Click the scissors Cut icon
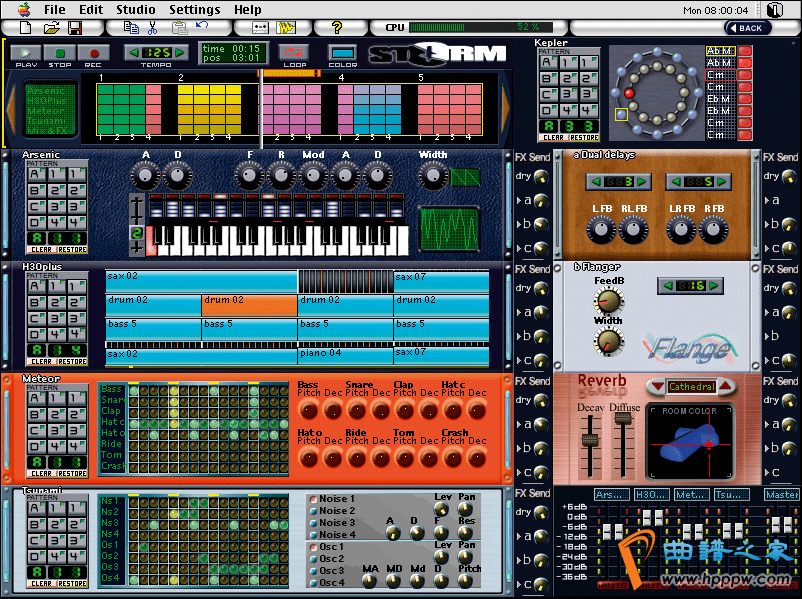This screenshot has height=599, width=802. point(152,28)
